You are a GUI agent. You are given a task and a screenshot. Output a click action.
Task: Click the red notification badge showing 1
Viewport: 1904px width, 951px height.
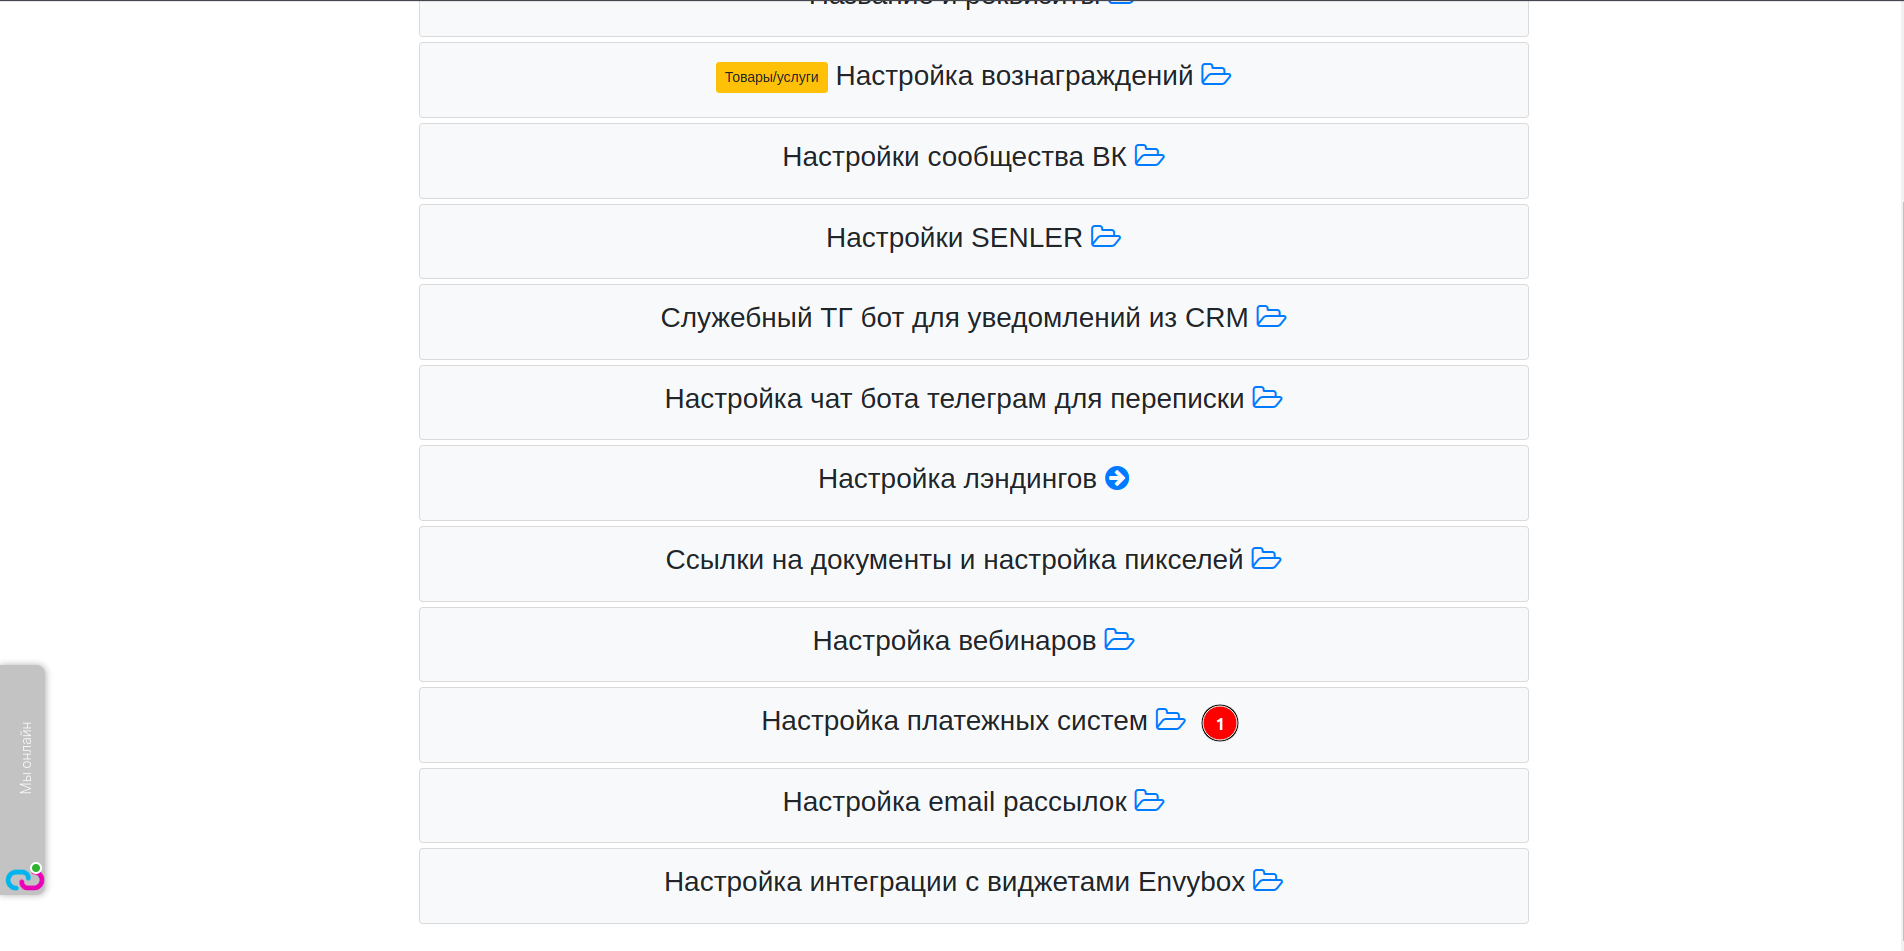point(1219,723)
